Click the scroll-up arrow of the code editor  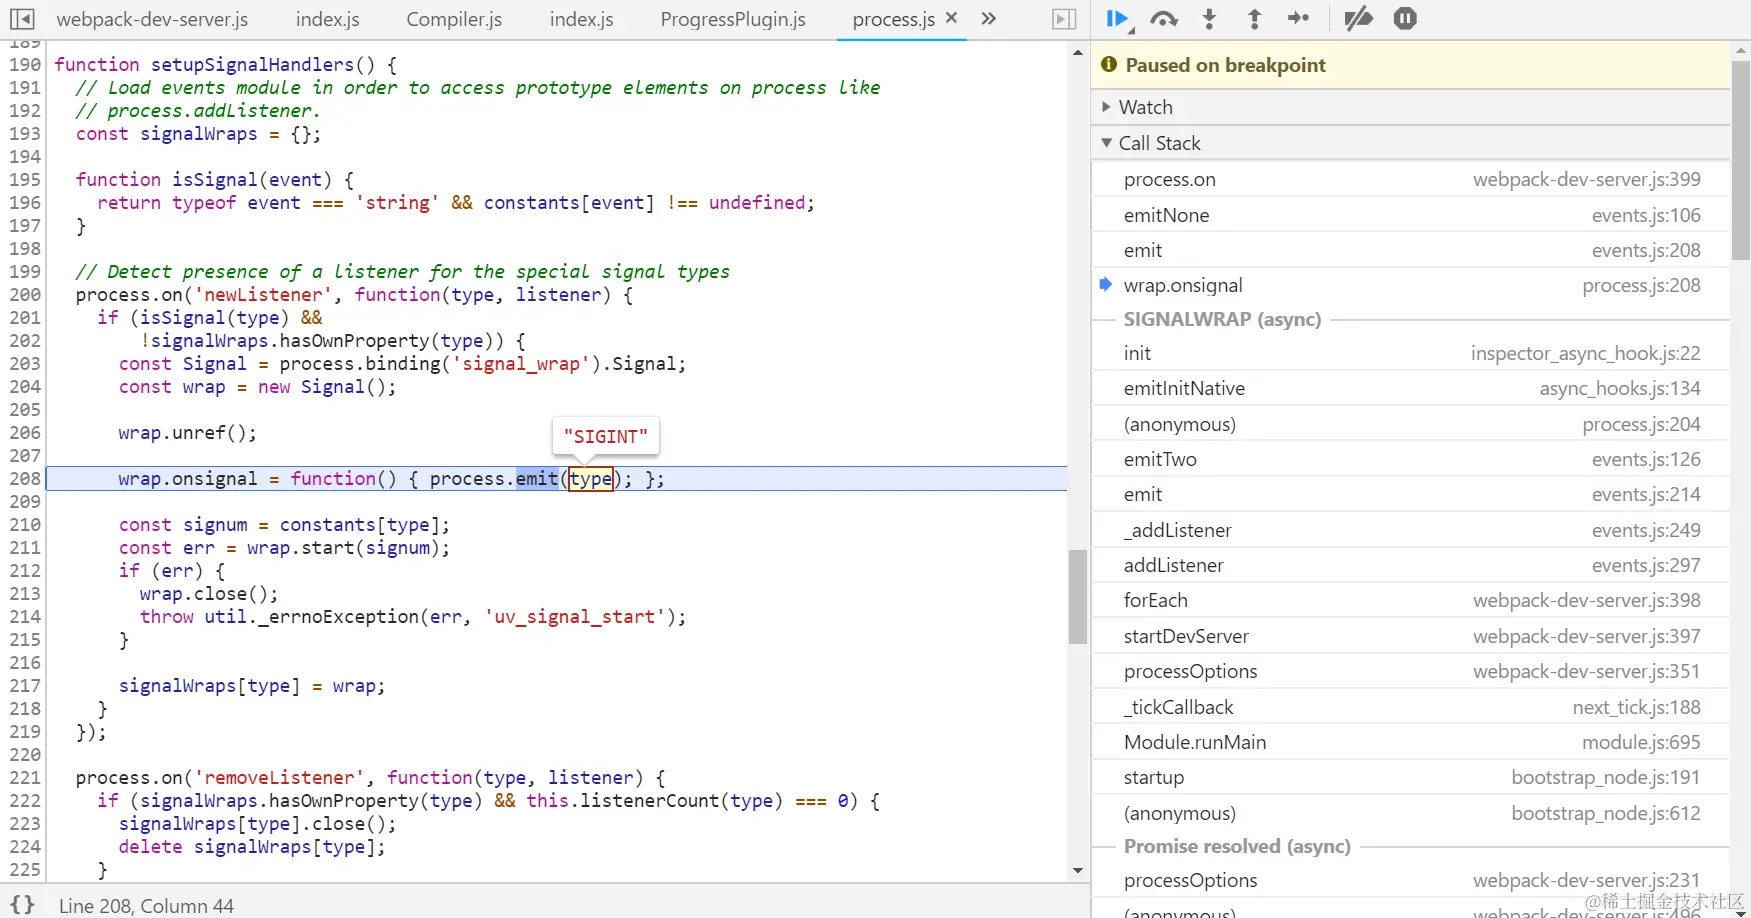tap(1077, 52)
